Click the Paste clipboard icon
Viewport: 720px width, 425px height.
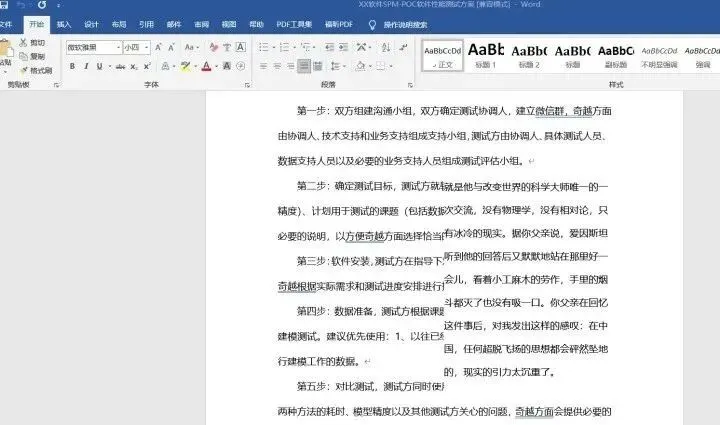point(5,50)
